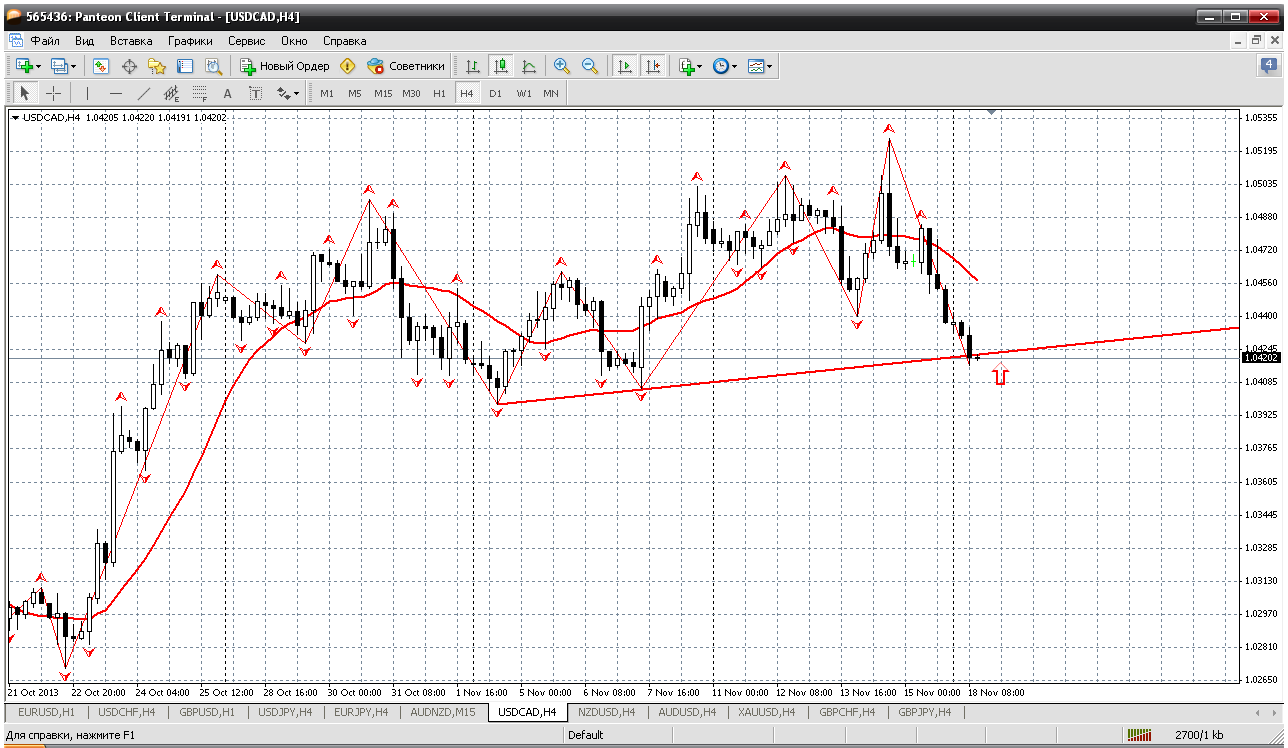This screenshot has width=1288, height=748.
Task: Open new chart window icon
Action: (x=24, y=66)
